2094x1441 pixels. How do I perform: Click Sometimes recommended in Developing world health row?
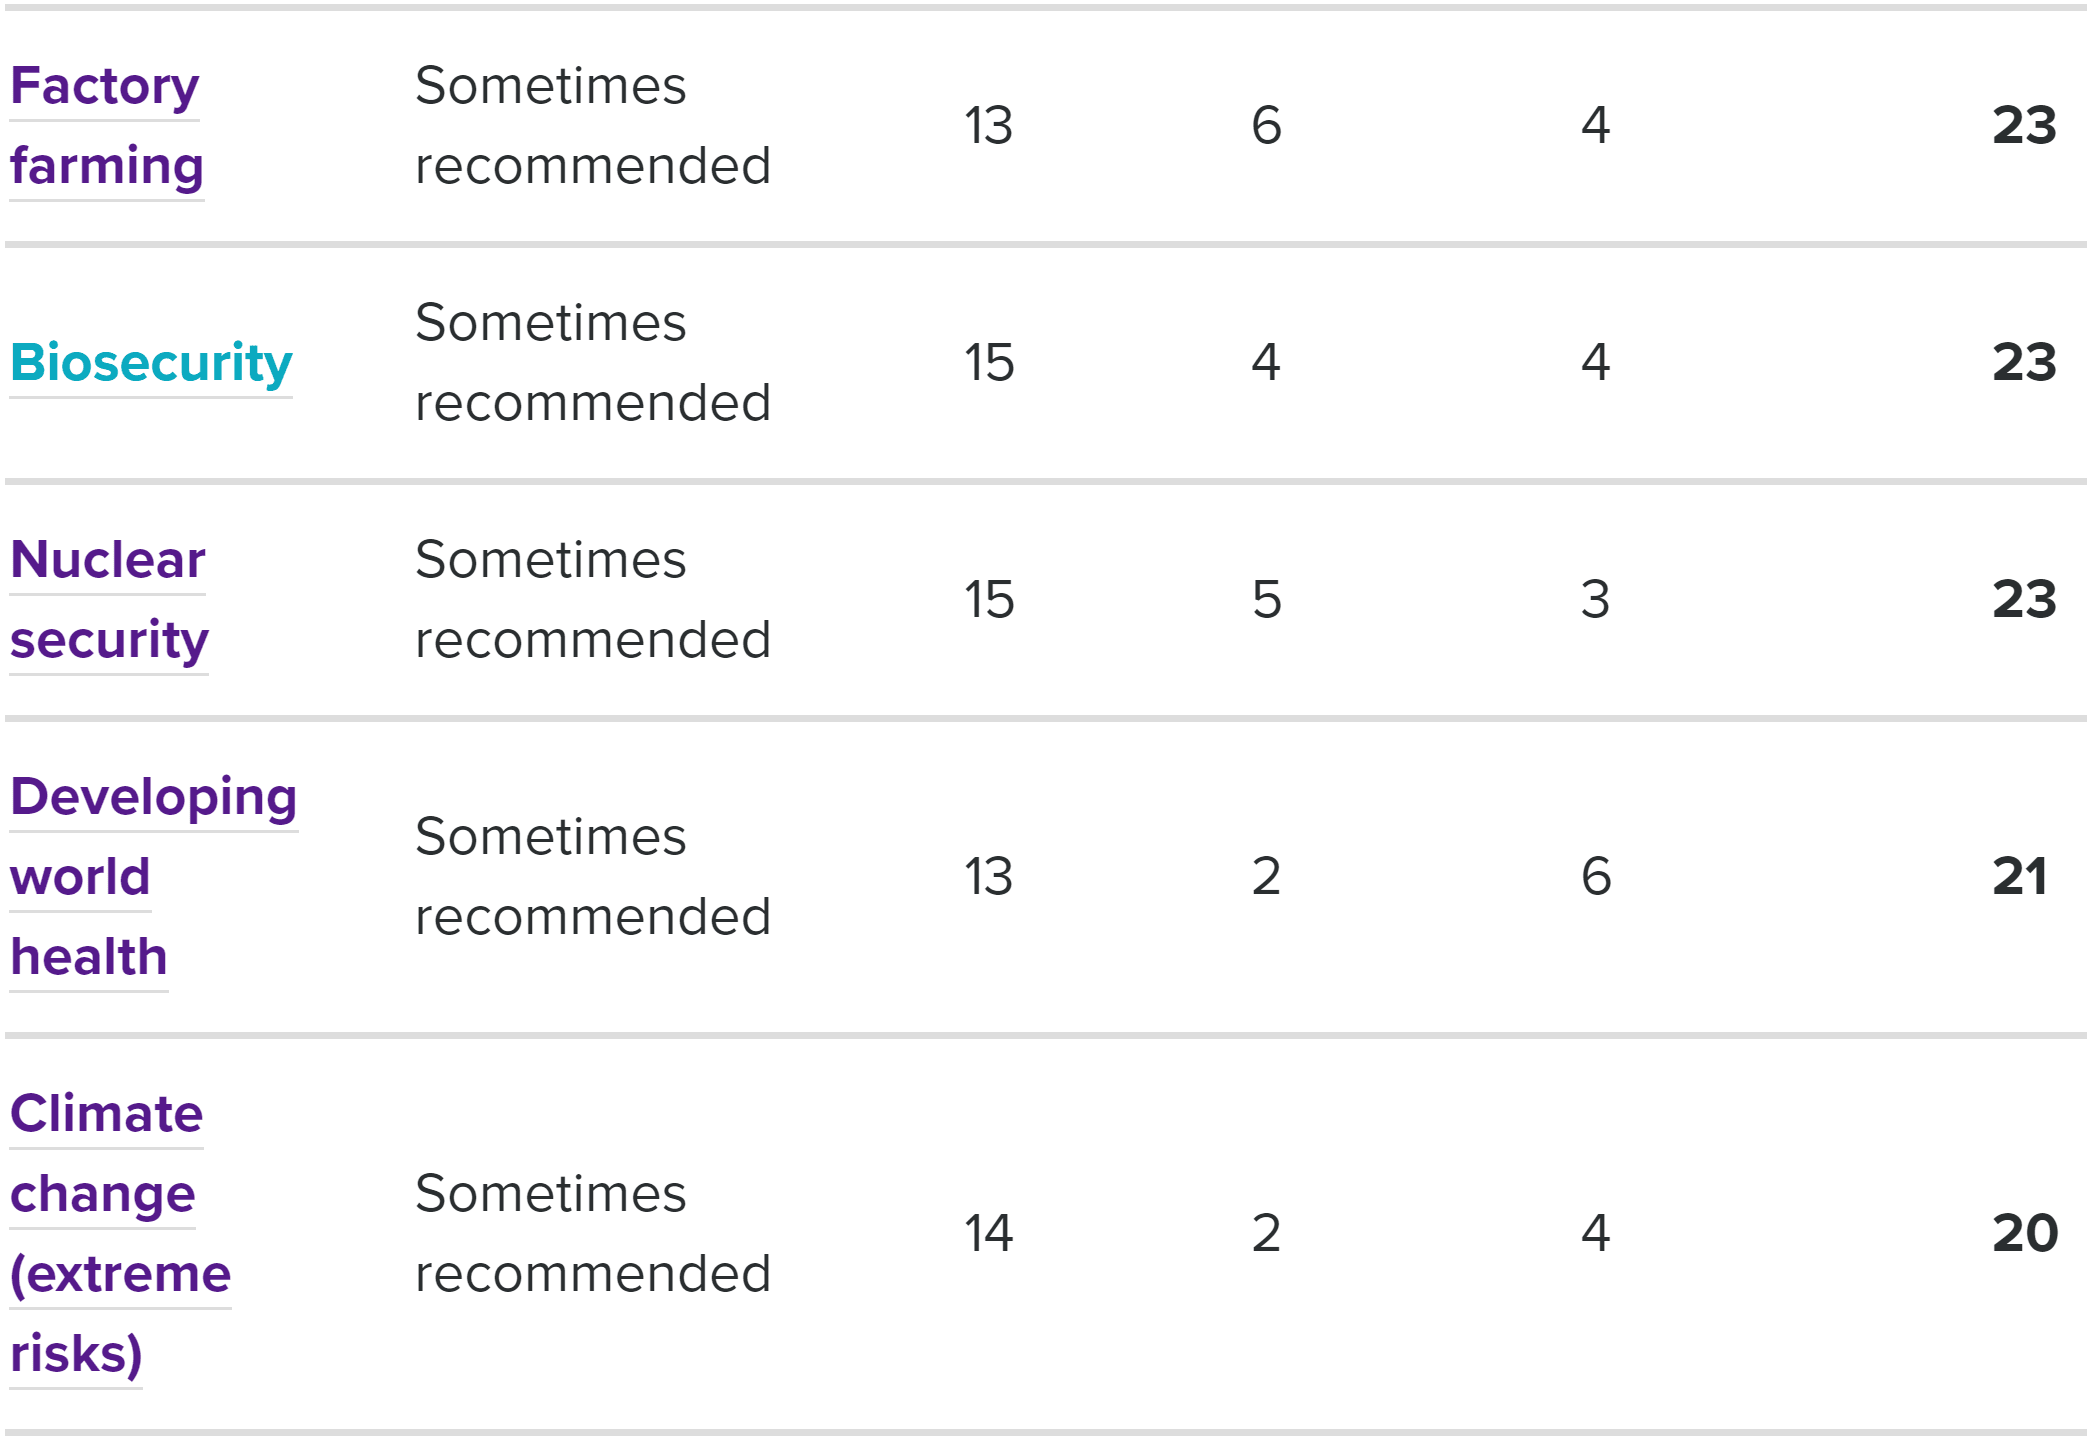pos(593,877)
